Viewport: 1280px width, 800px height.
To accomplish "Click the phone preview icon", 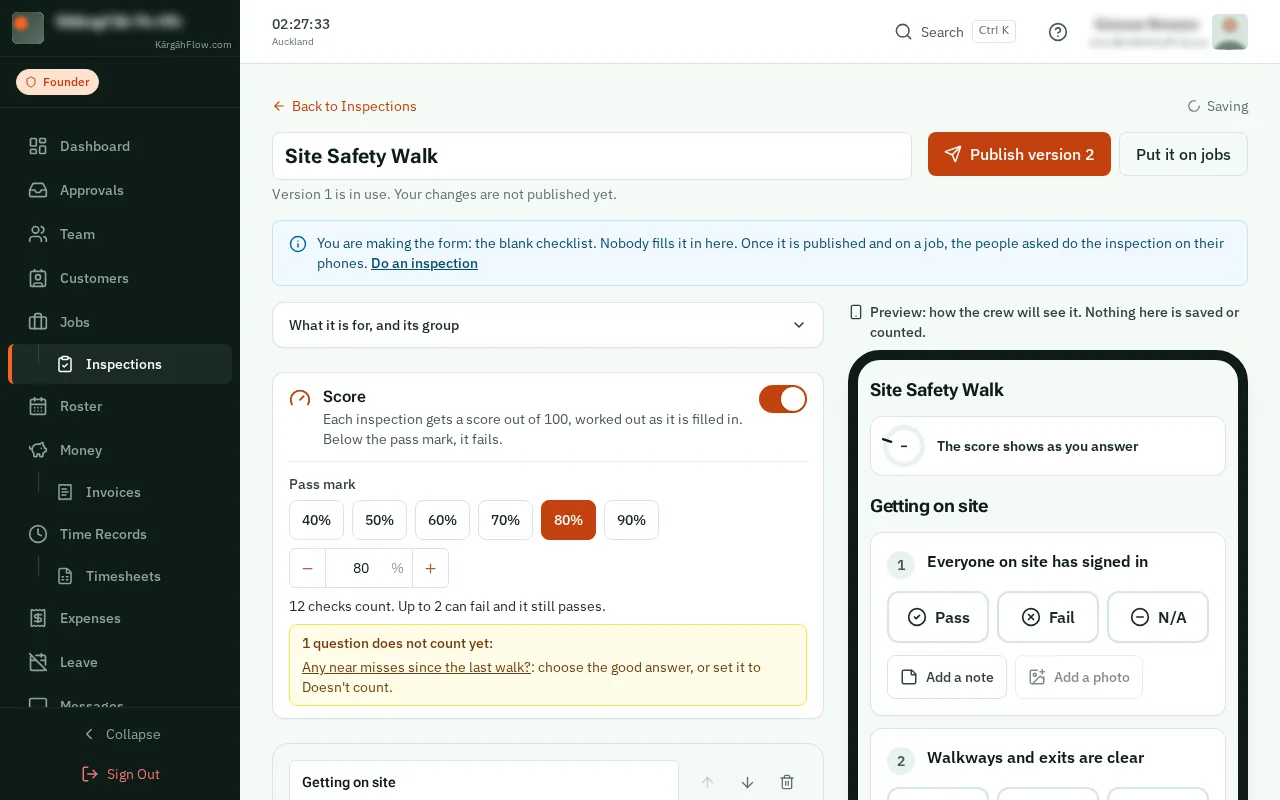I will (856, 312).
